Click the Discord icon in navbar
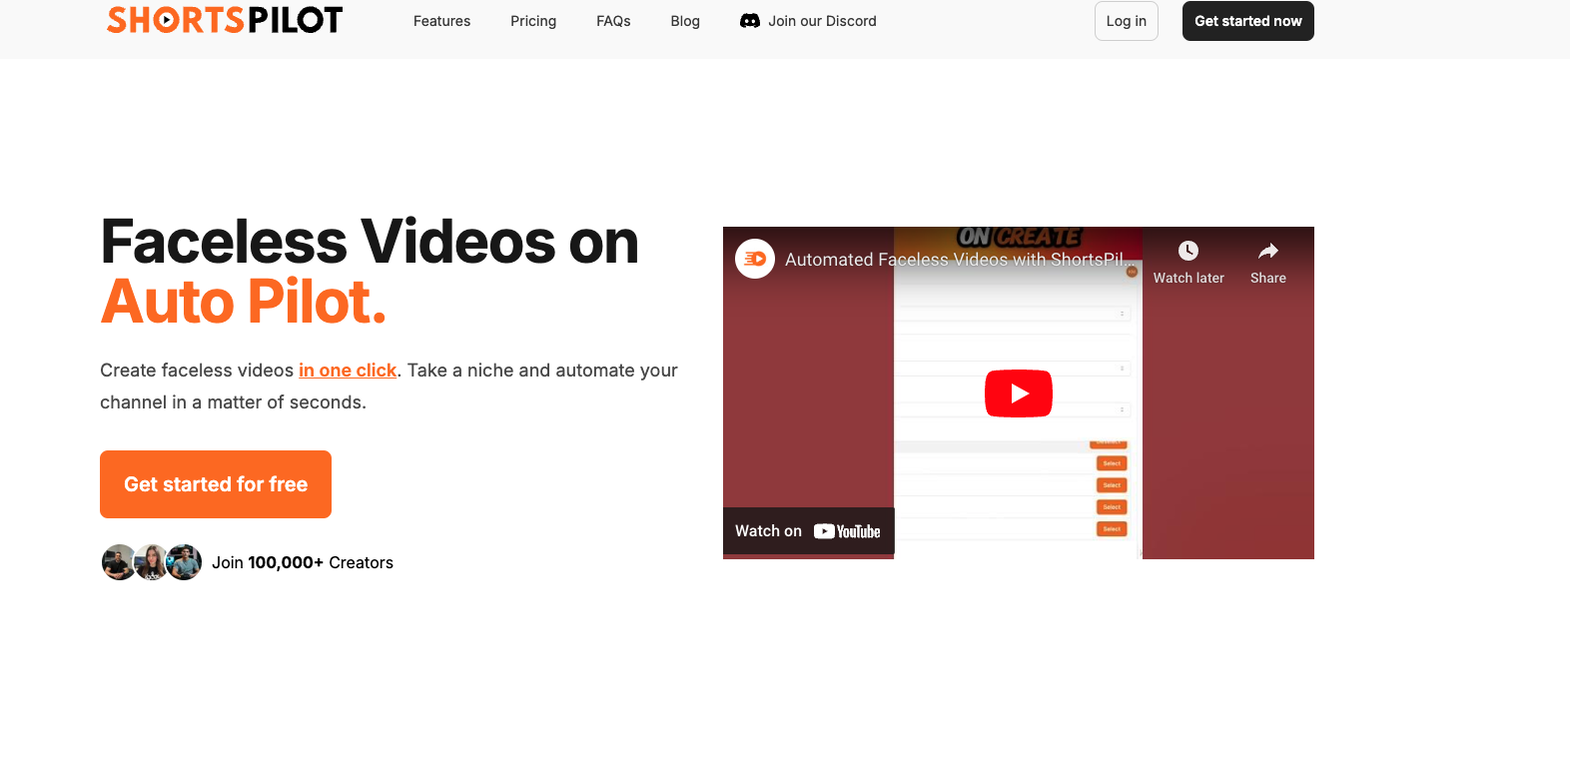Viewport: 1570px width, 768px height. [749, 21]
